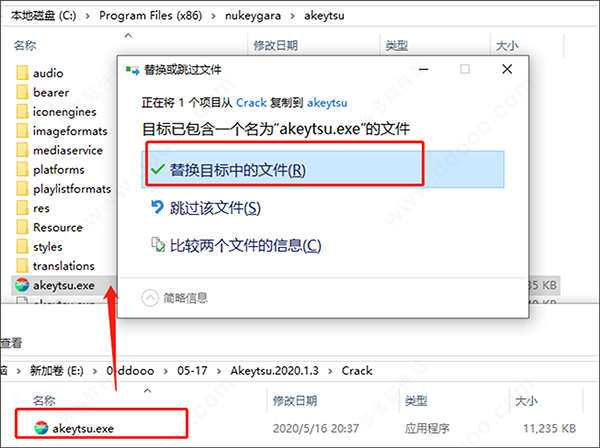600x448 pixels.
Task: Select the imageformats folder icon
Action: [23, 131]
